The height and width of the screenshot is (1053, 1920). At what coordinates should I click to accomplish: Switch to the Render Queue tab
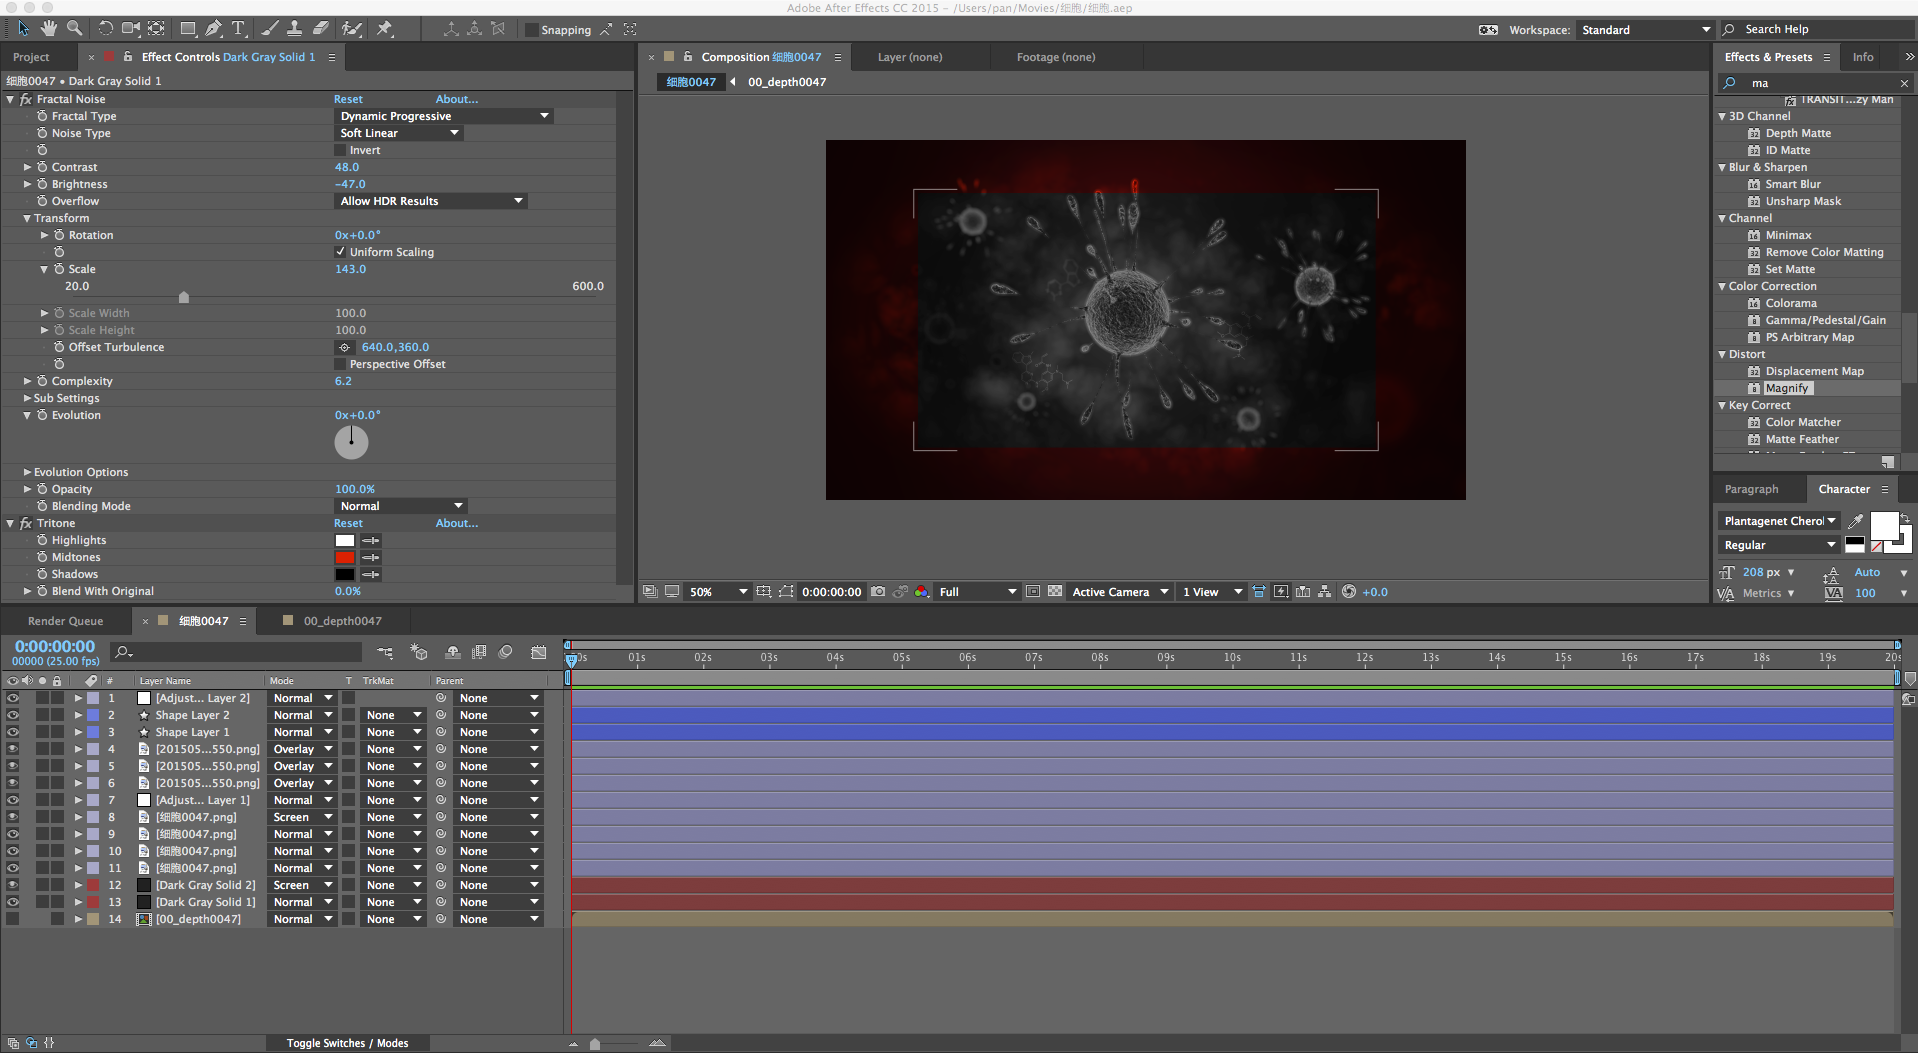coord(65,621)
